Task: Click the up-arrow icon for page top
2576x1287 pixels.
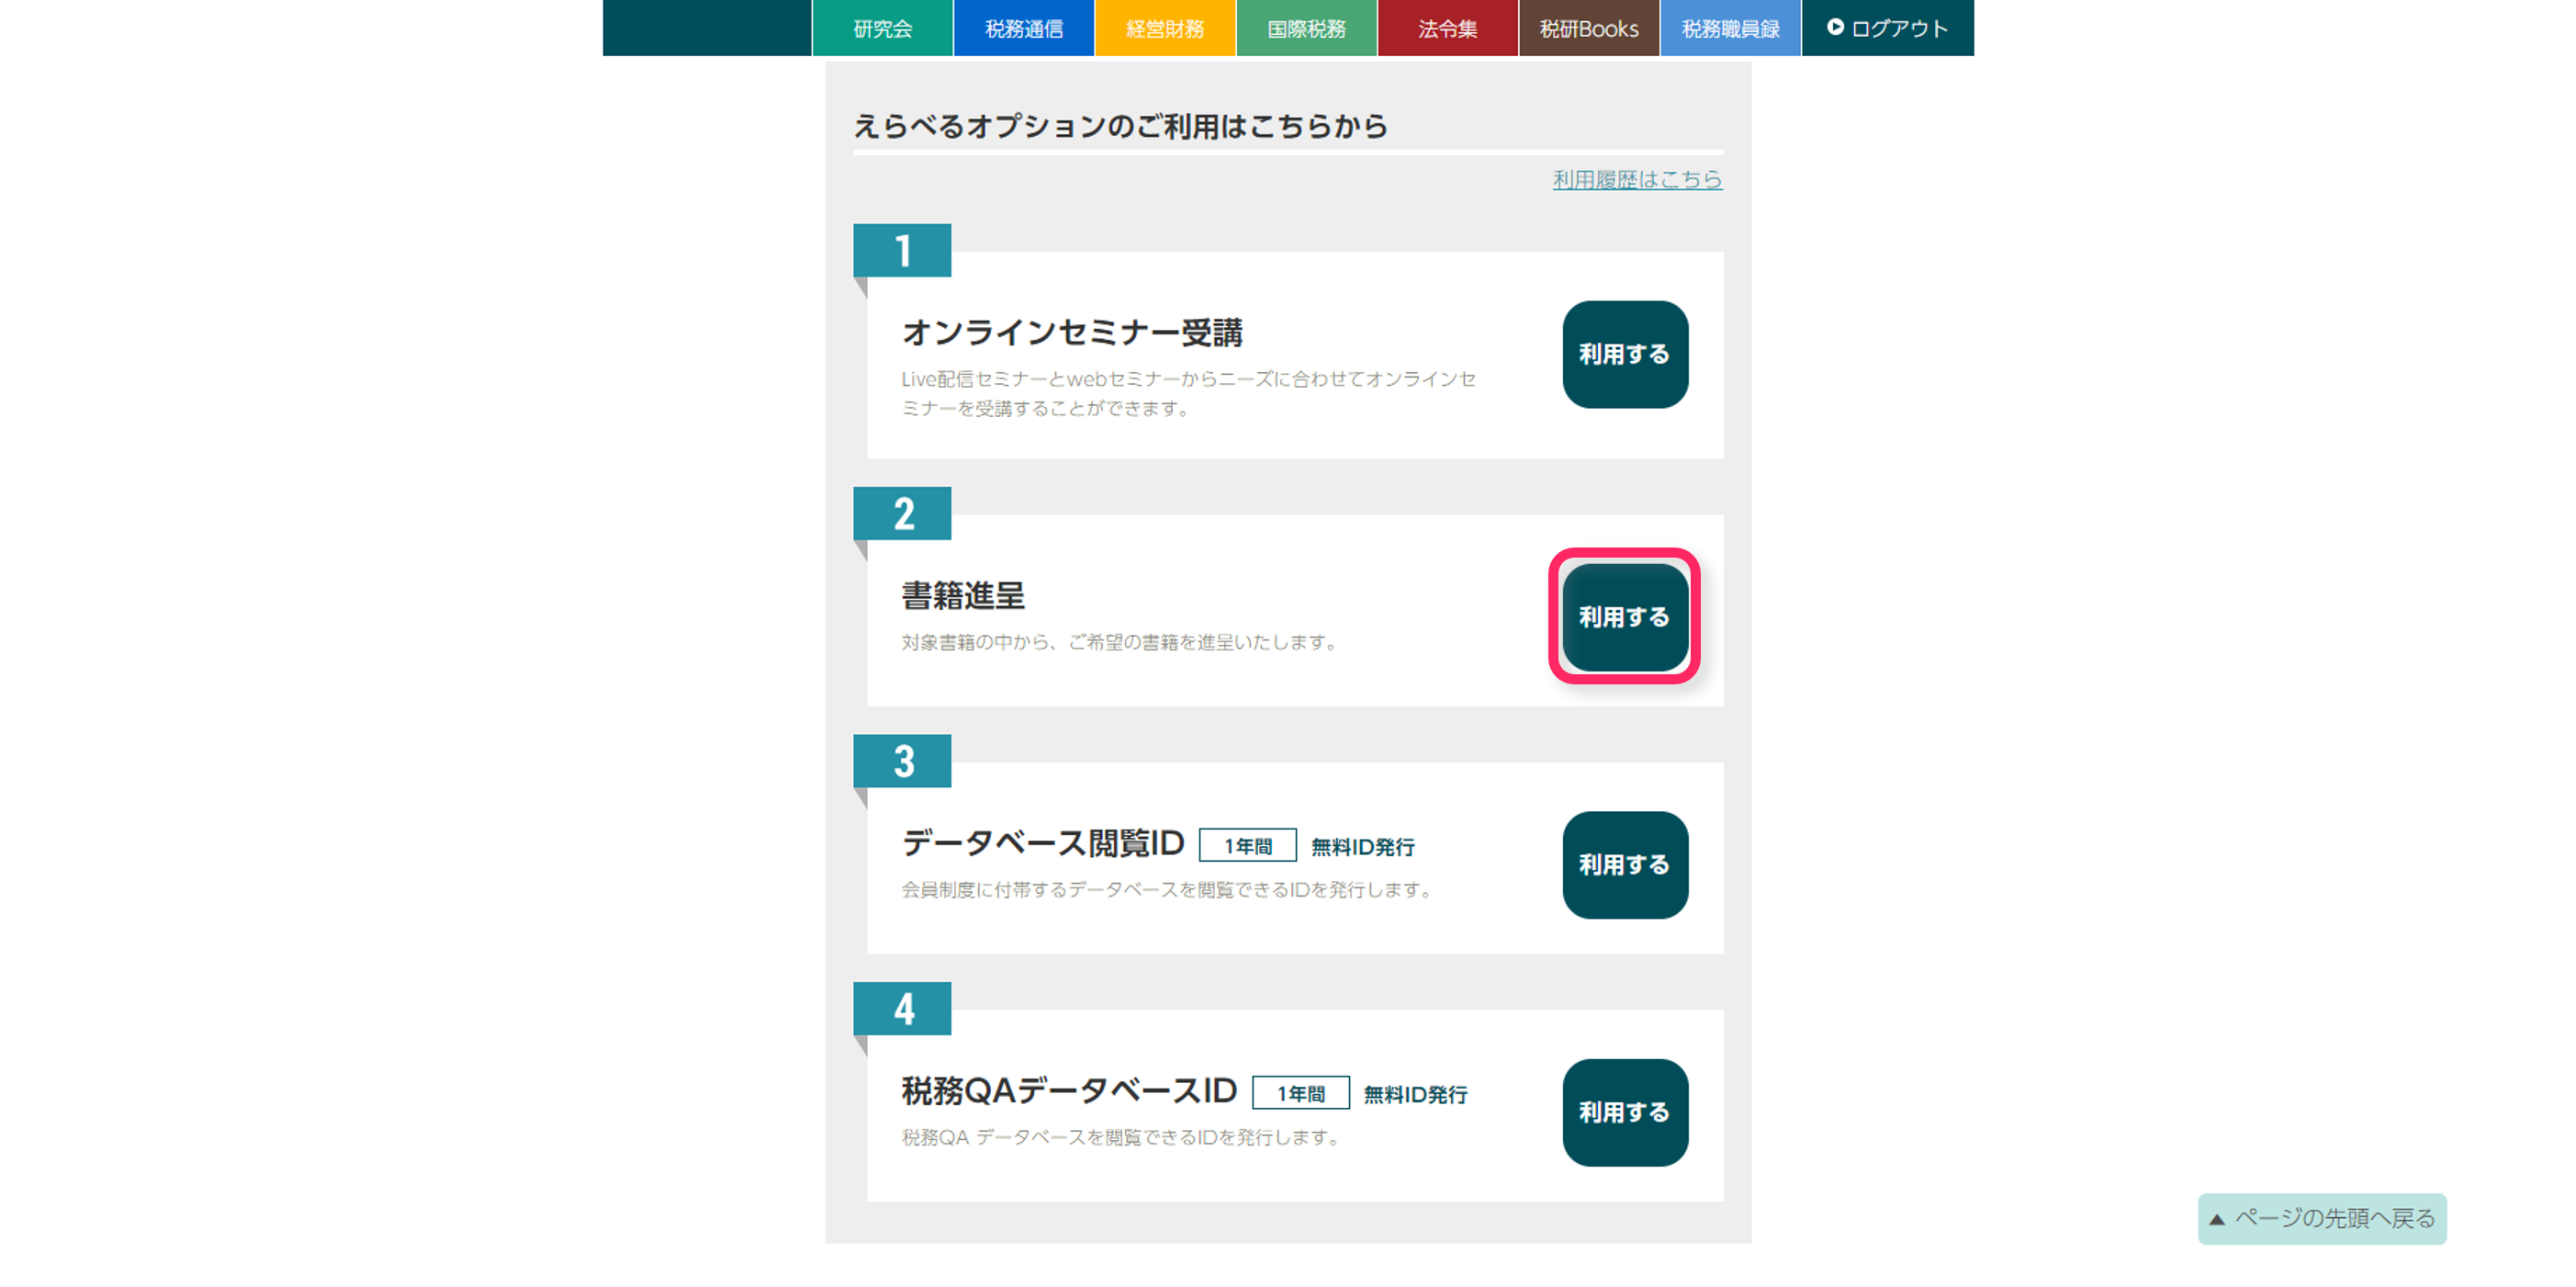Action: click(2217, 1219)
